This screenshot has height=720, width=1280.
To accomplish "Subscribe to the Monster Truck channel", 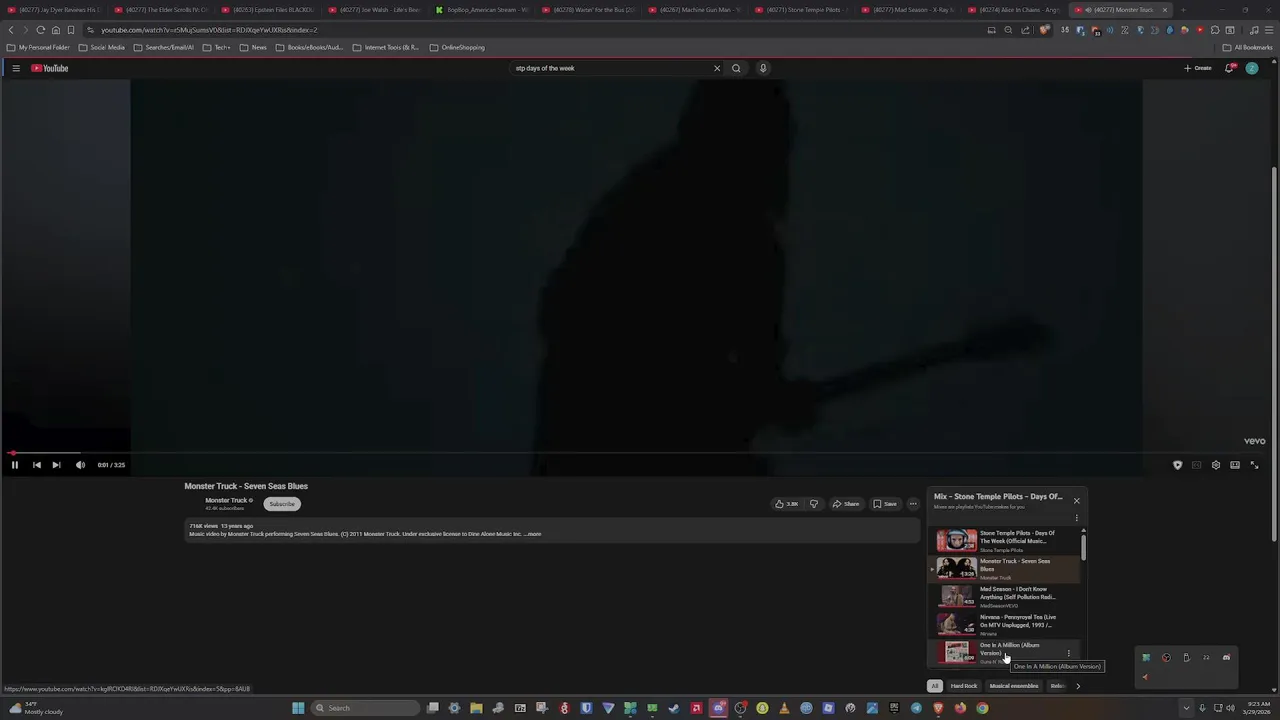I will pos(282,504).
